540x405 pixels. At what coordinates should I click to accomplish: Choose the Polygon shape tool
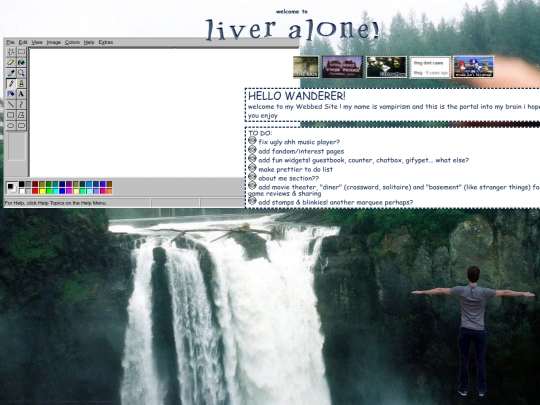click(x=21, y=115)
